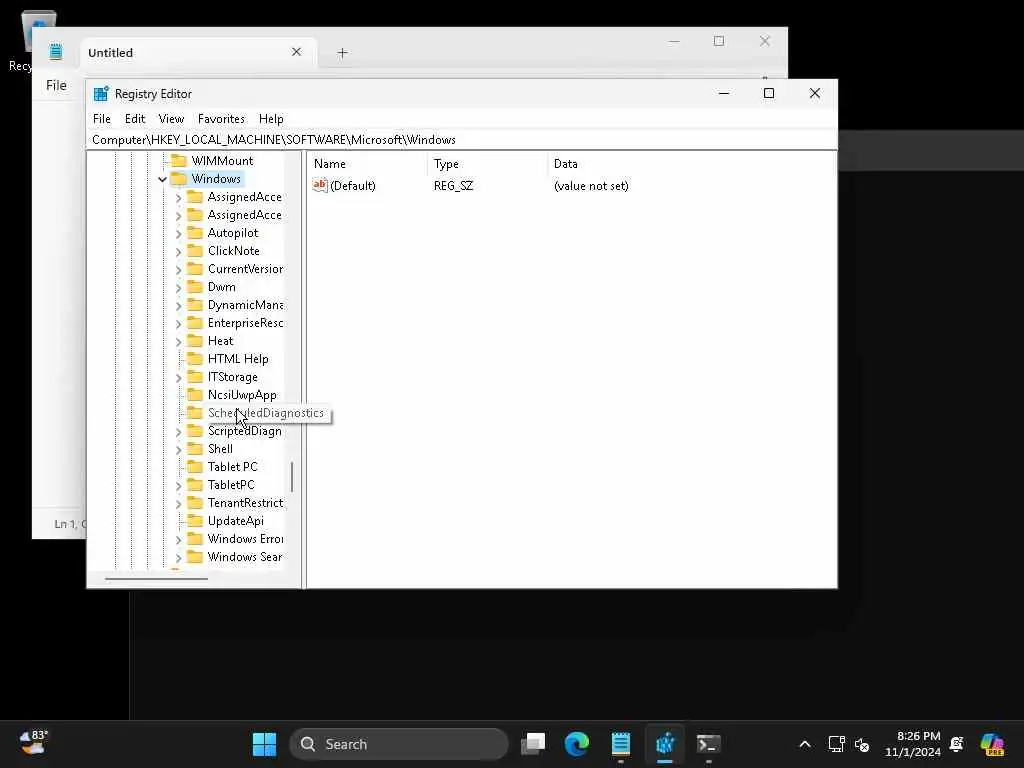The height and width of the screenshot is (768, 1024).
Task: Click the Dwm folder icon
Action: click(x=195, y=287)
